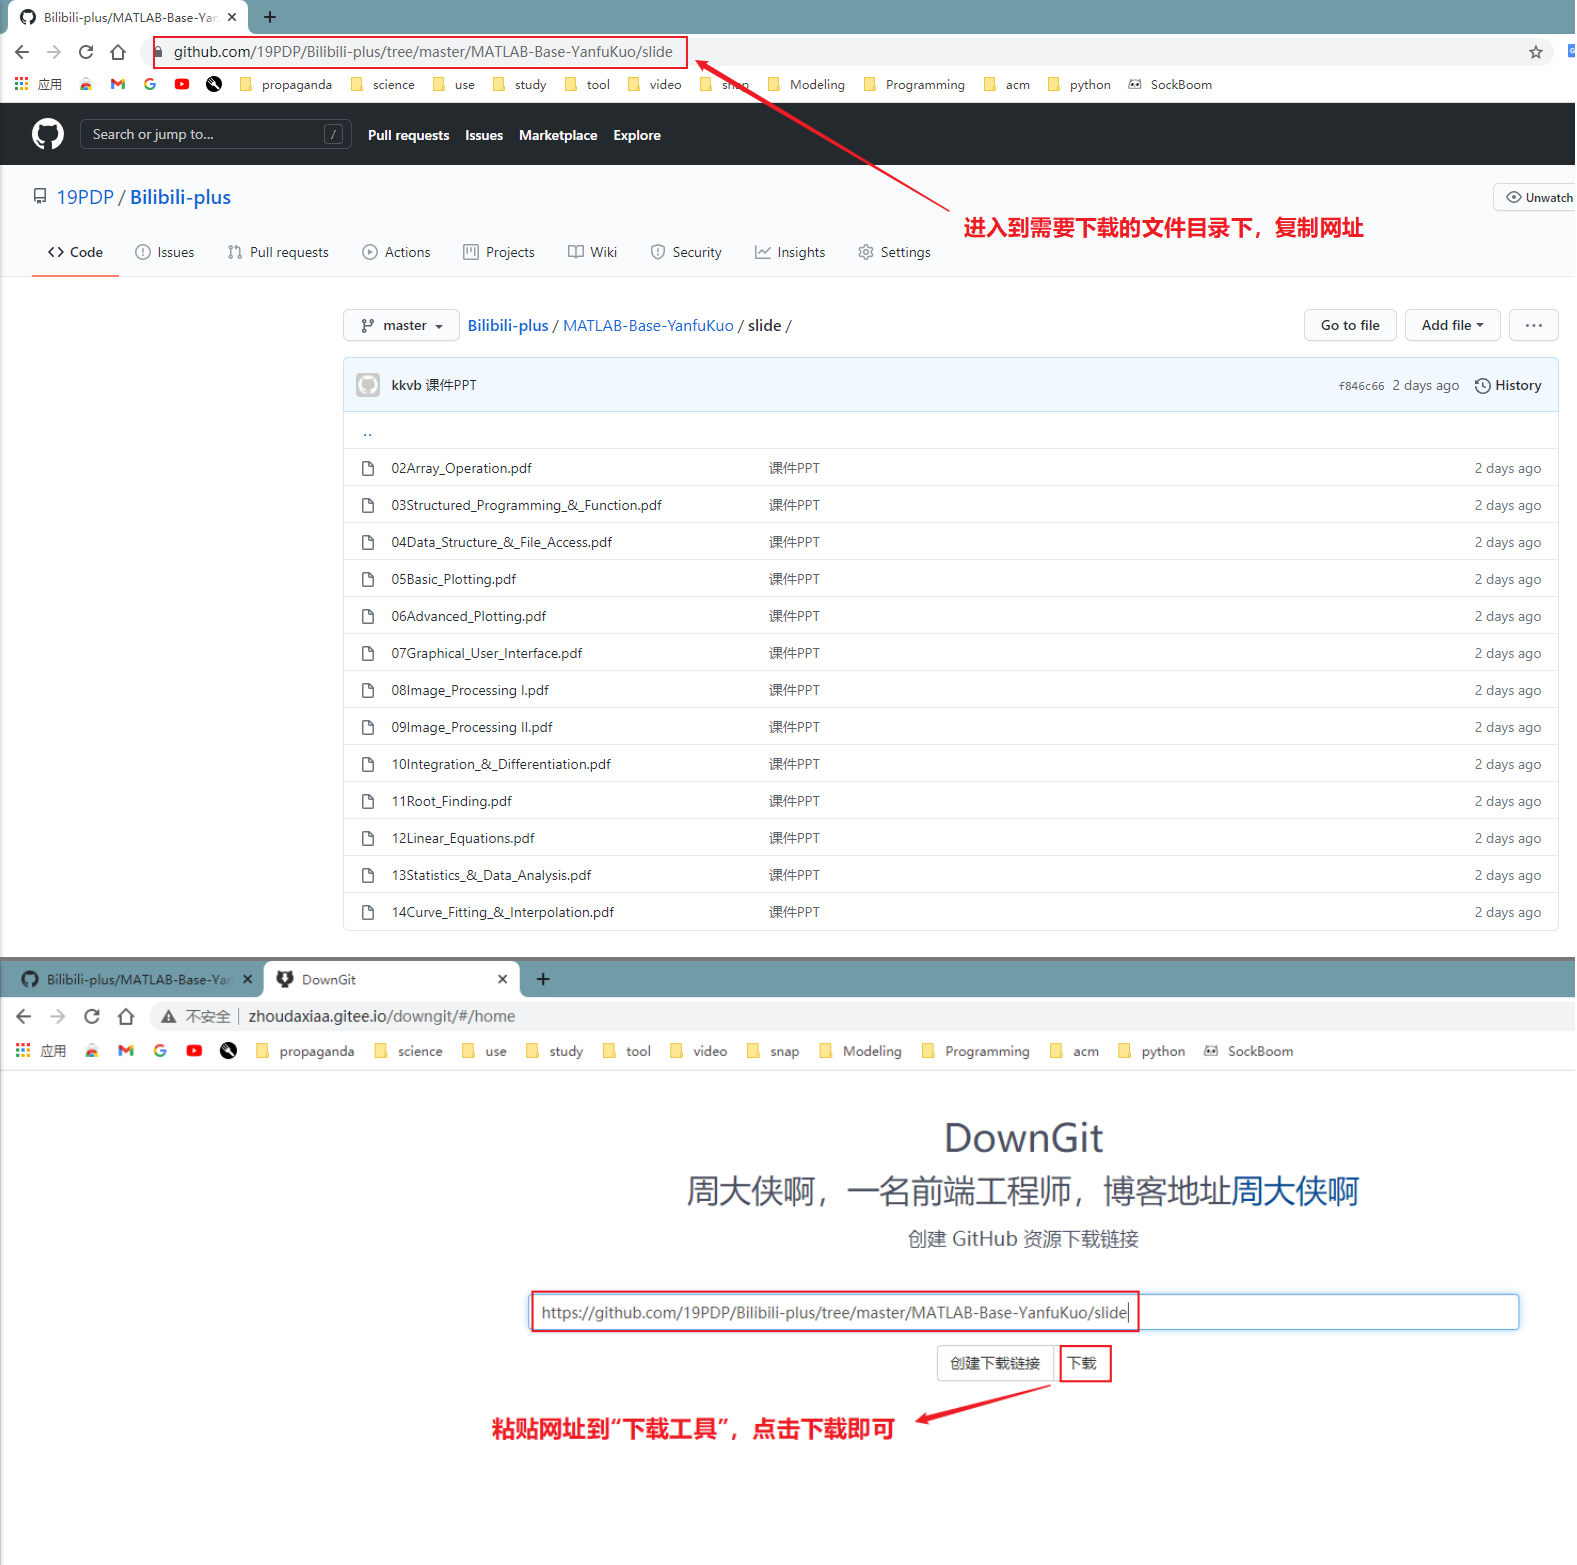
Task: Switch to the Issues repository tab
Action: click(x=165, y=252)
